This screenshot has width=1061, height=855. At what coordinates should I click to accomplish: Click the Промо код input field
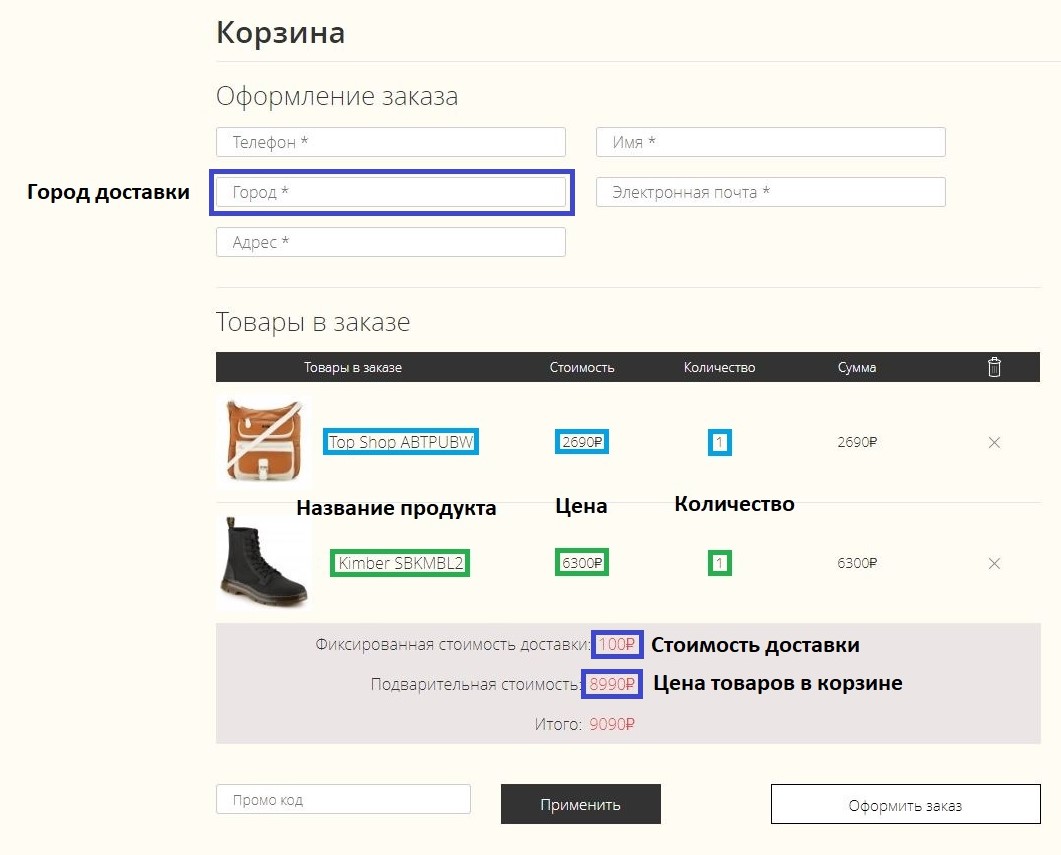click(343, 800)
